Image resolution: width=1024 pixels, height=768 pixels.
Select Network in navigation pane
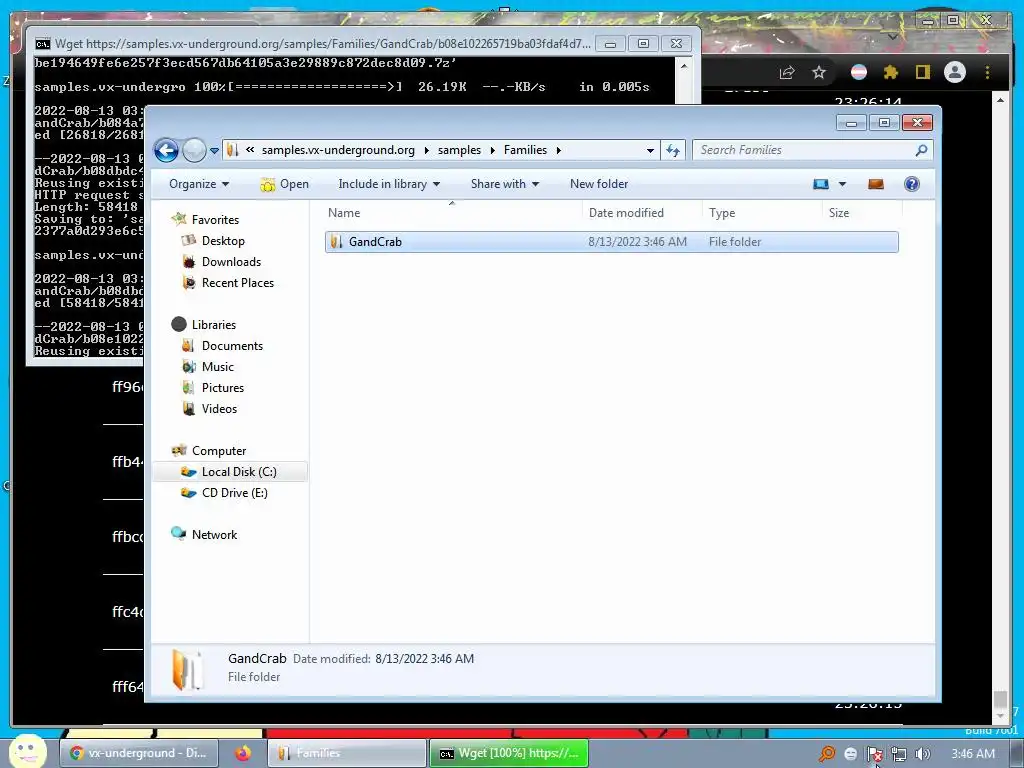coord(214,534)
